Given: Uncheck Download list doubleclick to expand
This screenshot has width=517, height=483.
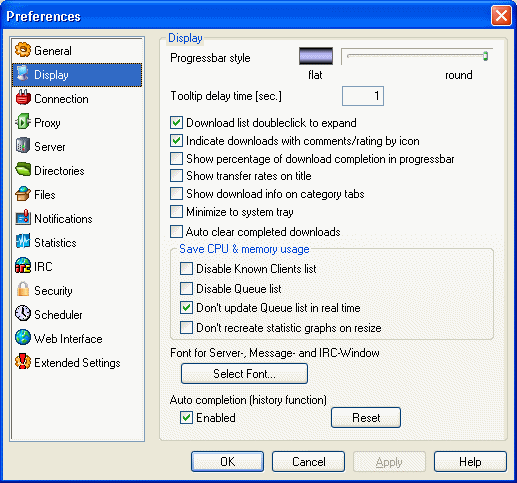Looking at the screenshot, I should pos(176,123).
